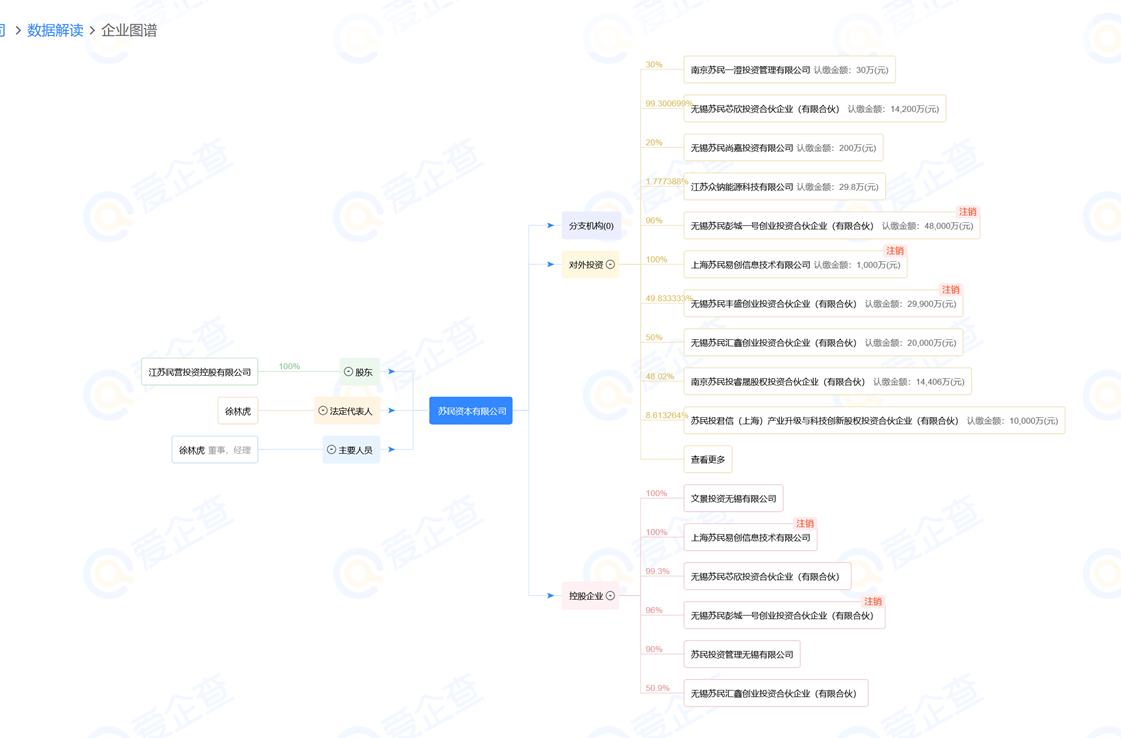Open 苏民投资管理无锡有限公司 holding node
The width and height of the screenshot is (1121, 738).
742,654
